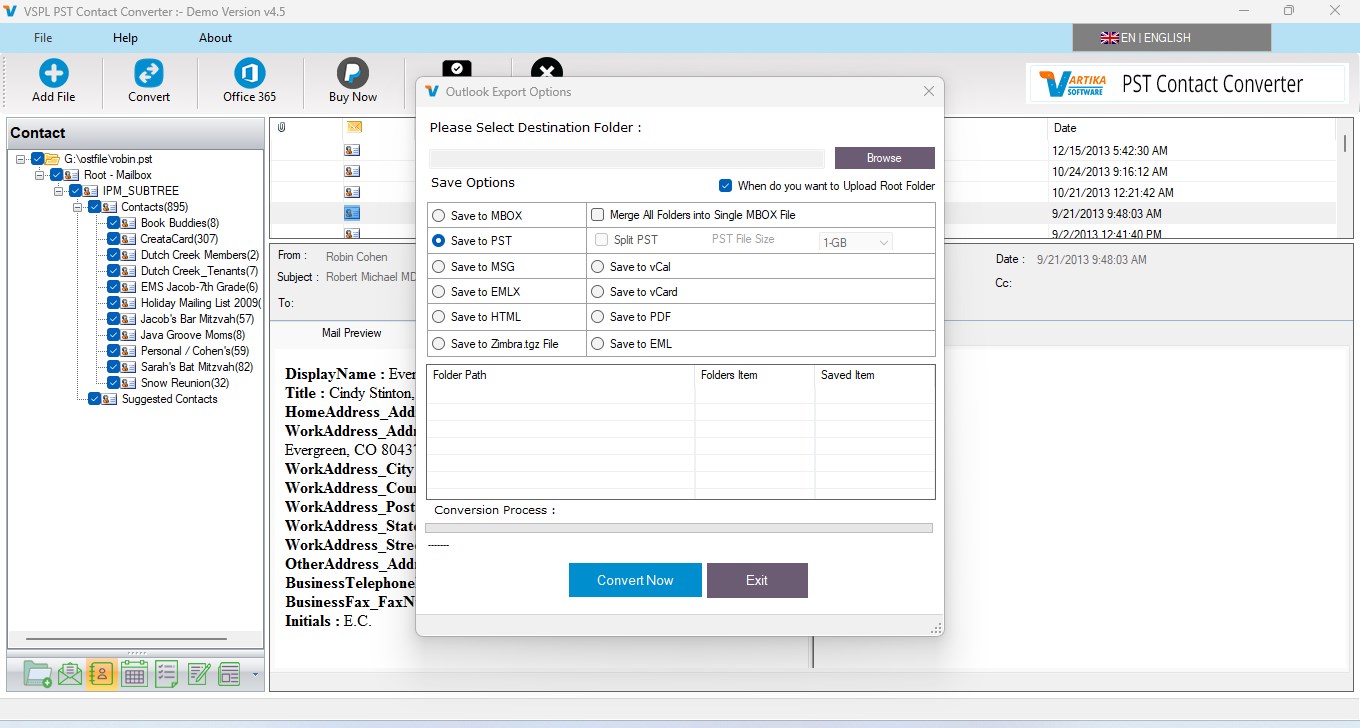Open the About menu

coord(215,38)
